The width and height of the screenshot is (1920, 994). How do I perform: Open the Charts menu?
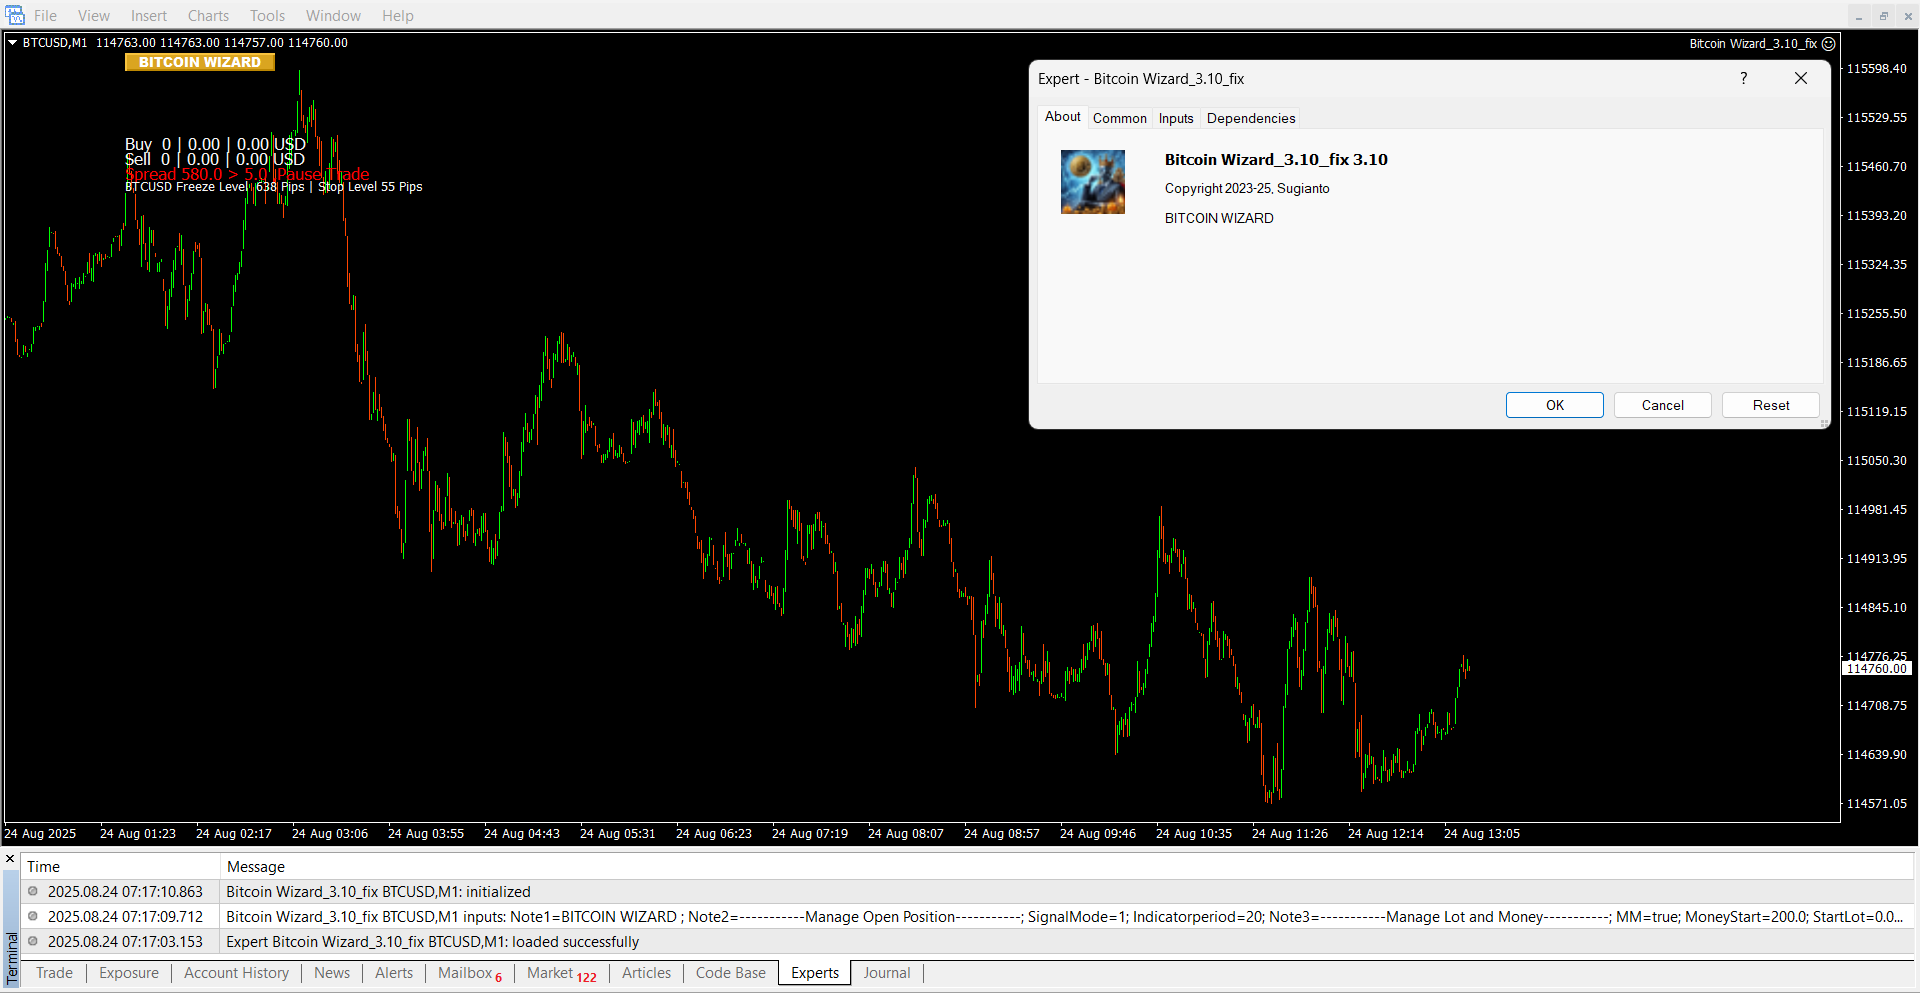[x=208, y=16]
